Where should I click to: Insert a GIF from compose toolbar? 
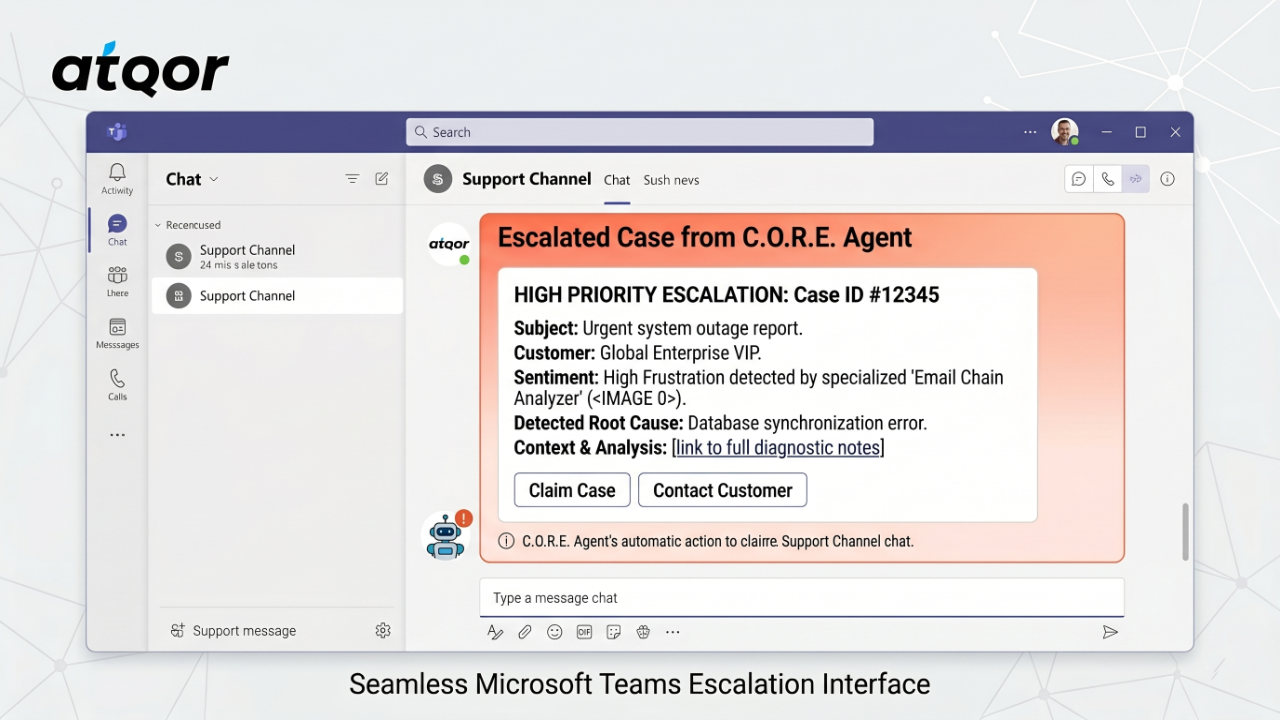click(584, 632)
